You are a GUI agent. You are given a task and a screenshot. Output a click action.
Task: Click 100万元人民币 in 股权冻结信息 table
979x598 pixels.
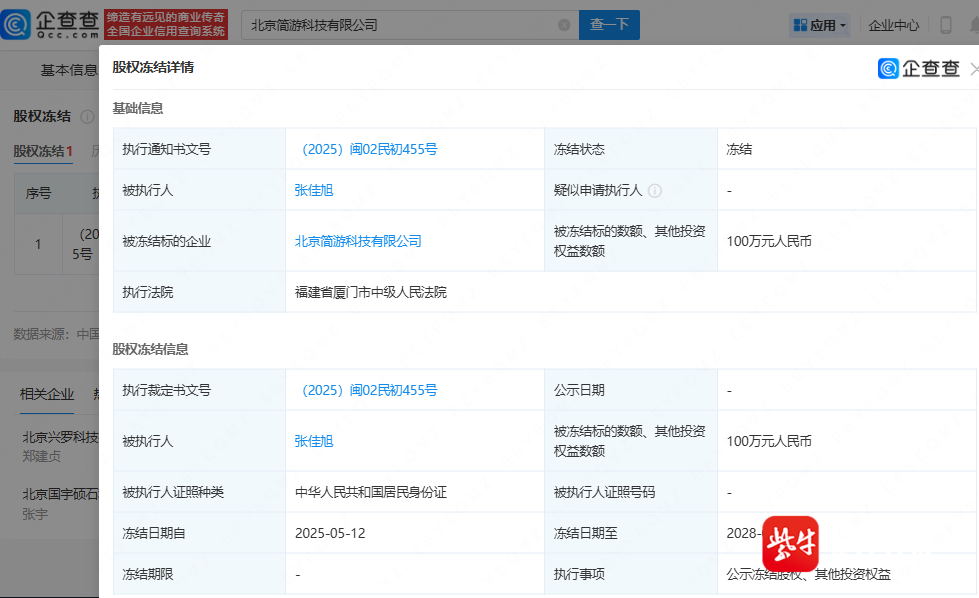coord(769,441)
